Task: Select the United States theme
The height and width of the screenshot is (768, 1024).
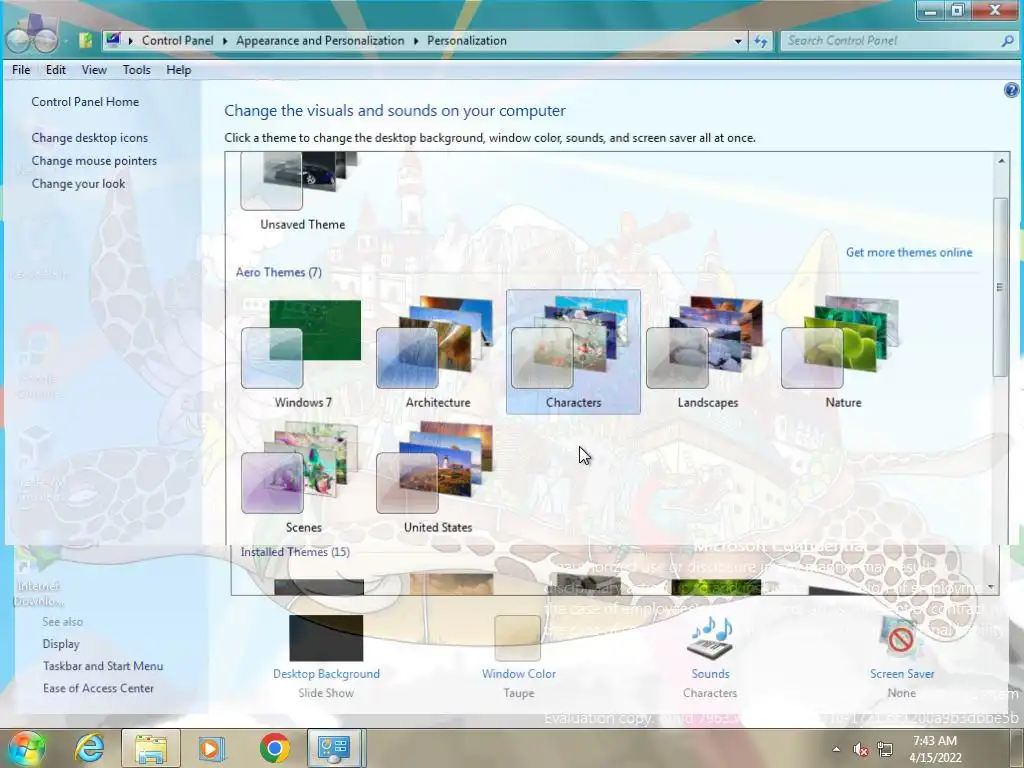Action: (x=438, y=477)
